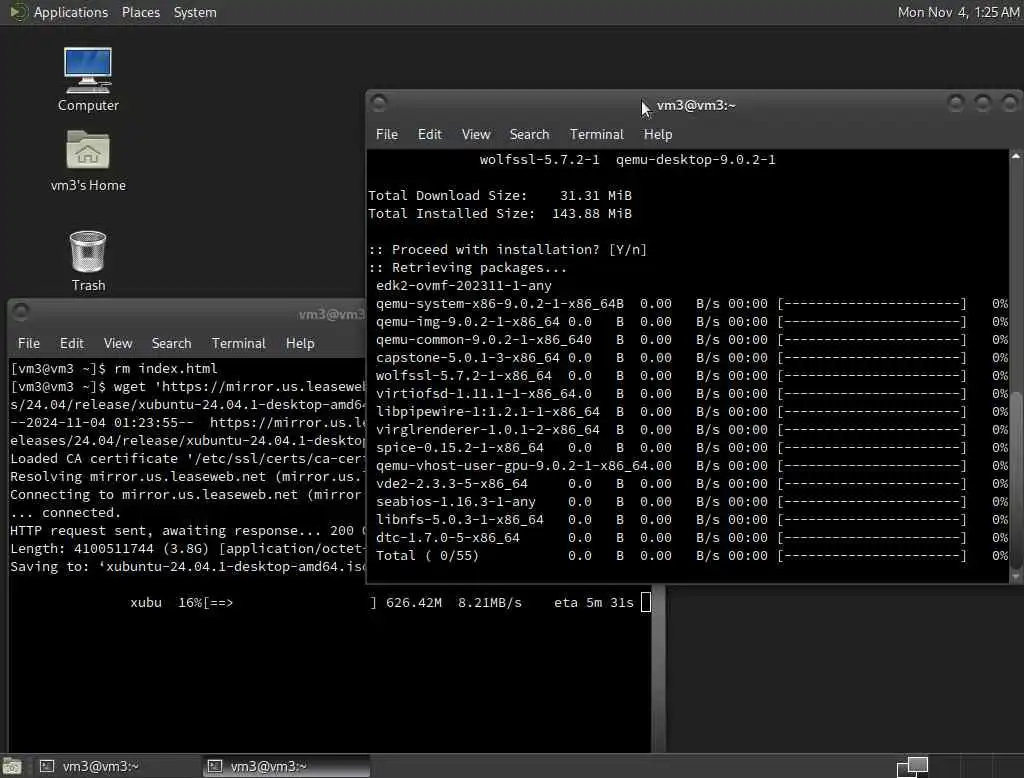Open the Trash desktop icon
The height and width of the screenshot is (778, 1024).
coord(88,261)
